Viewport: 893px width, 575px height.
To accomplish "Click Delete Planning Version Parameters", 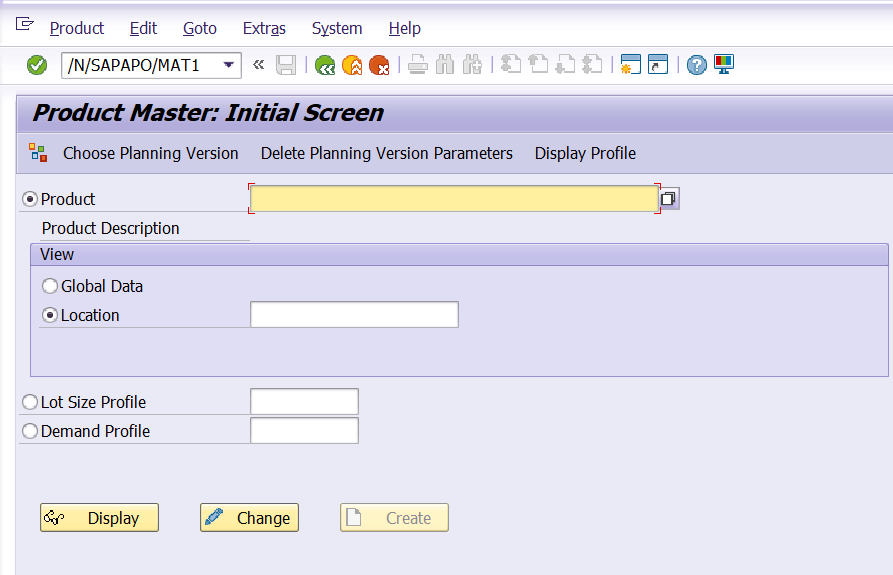I will pos(387,153).
